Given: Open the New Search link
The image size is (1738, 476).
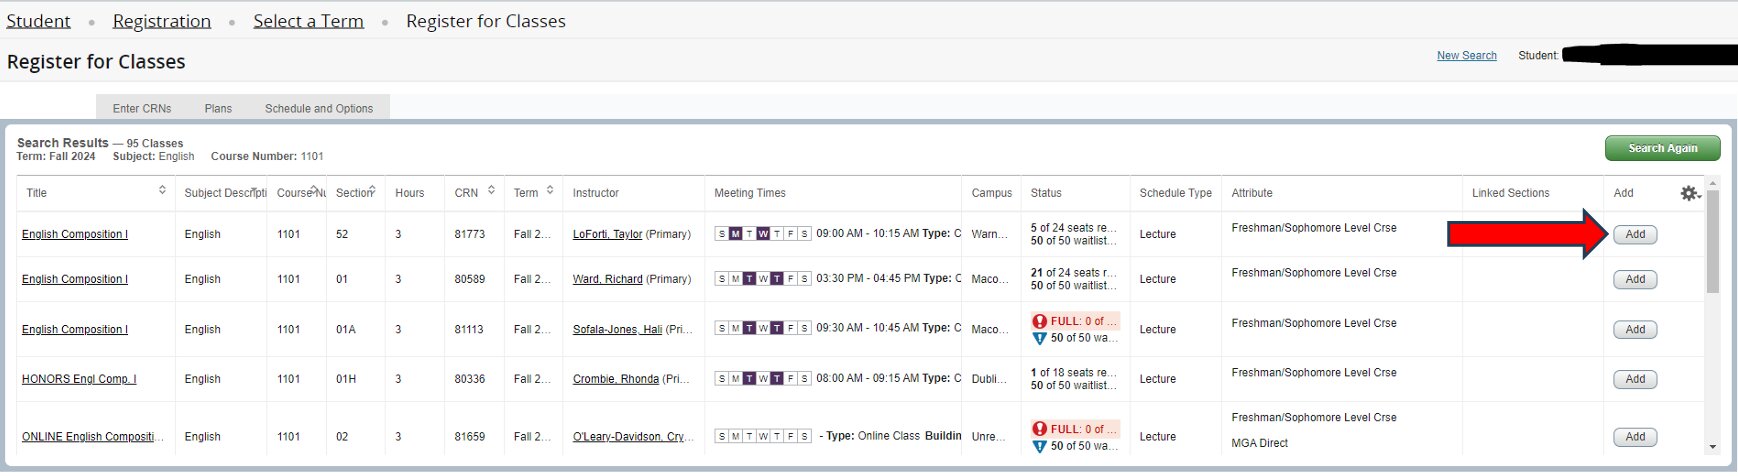Looking at the screenshot, I should pyautogui.click(x=1466, y=56).
